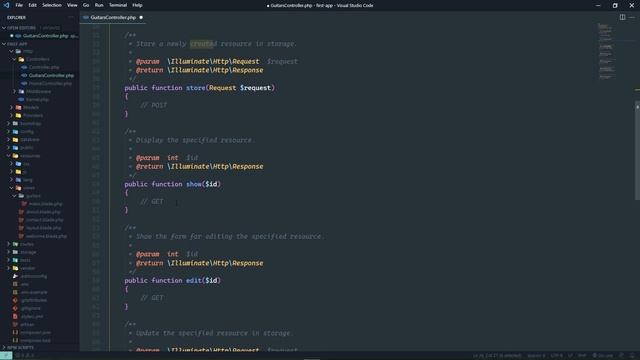The image size is (640, 360).
Task: Collapse the resources folder chevron
Action: coord(9,156)
